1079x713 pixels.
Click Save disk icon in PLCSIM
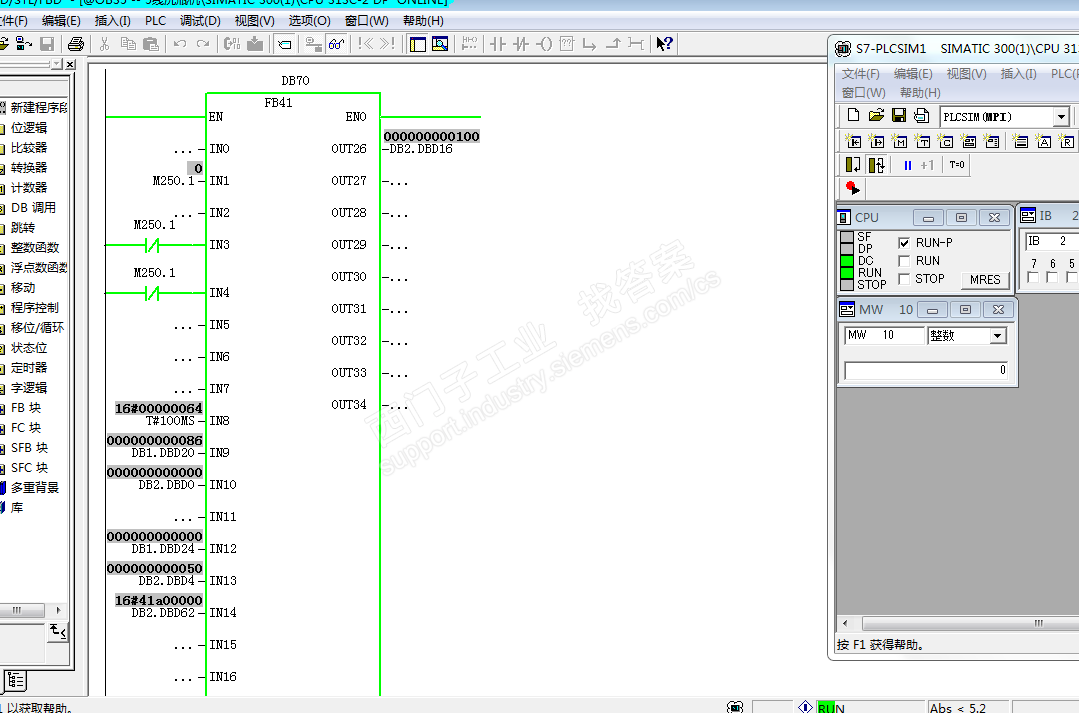point(899,115)
